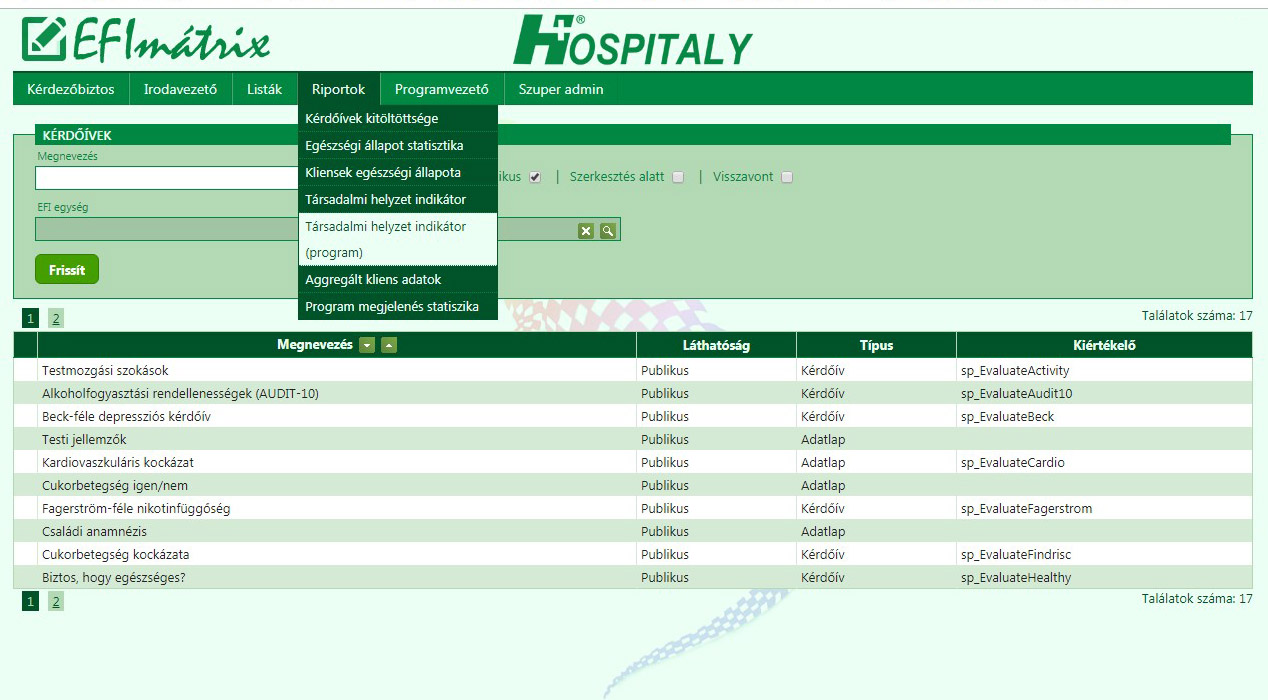Go to page 2 in top pager
Image resolution: width=1268 pixels, height=700 pixels.
coord(56,319)
